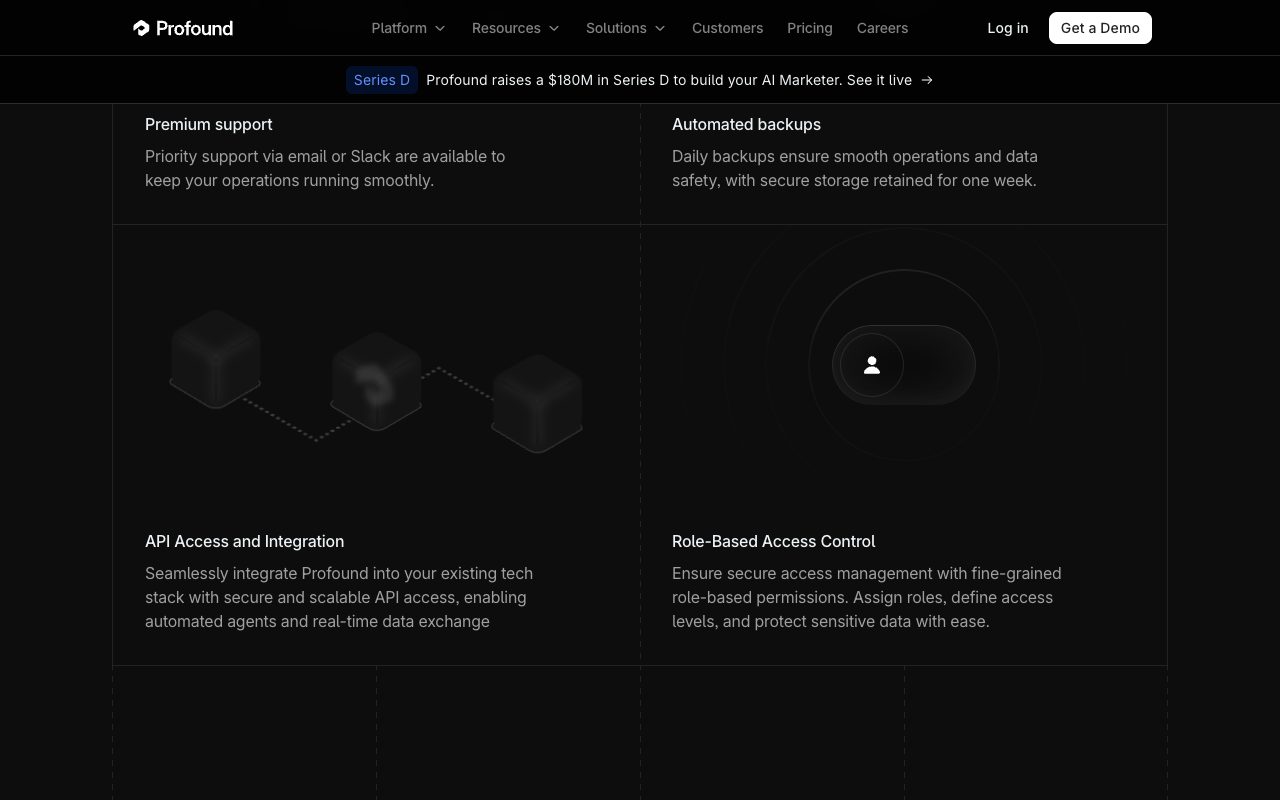Click the 'API Access and Integration' heading

(x=245, y=541)
